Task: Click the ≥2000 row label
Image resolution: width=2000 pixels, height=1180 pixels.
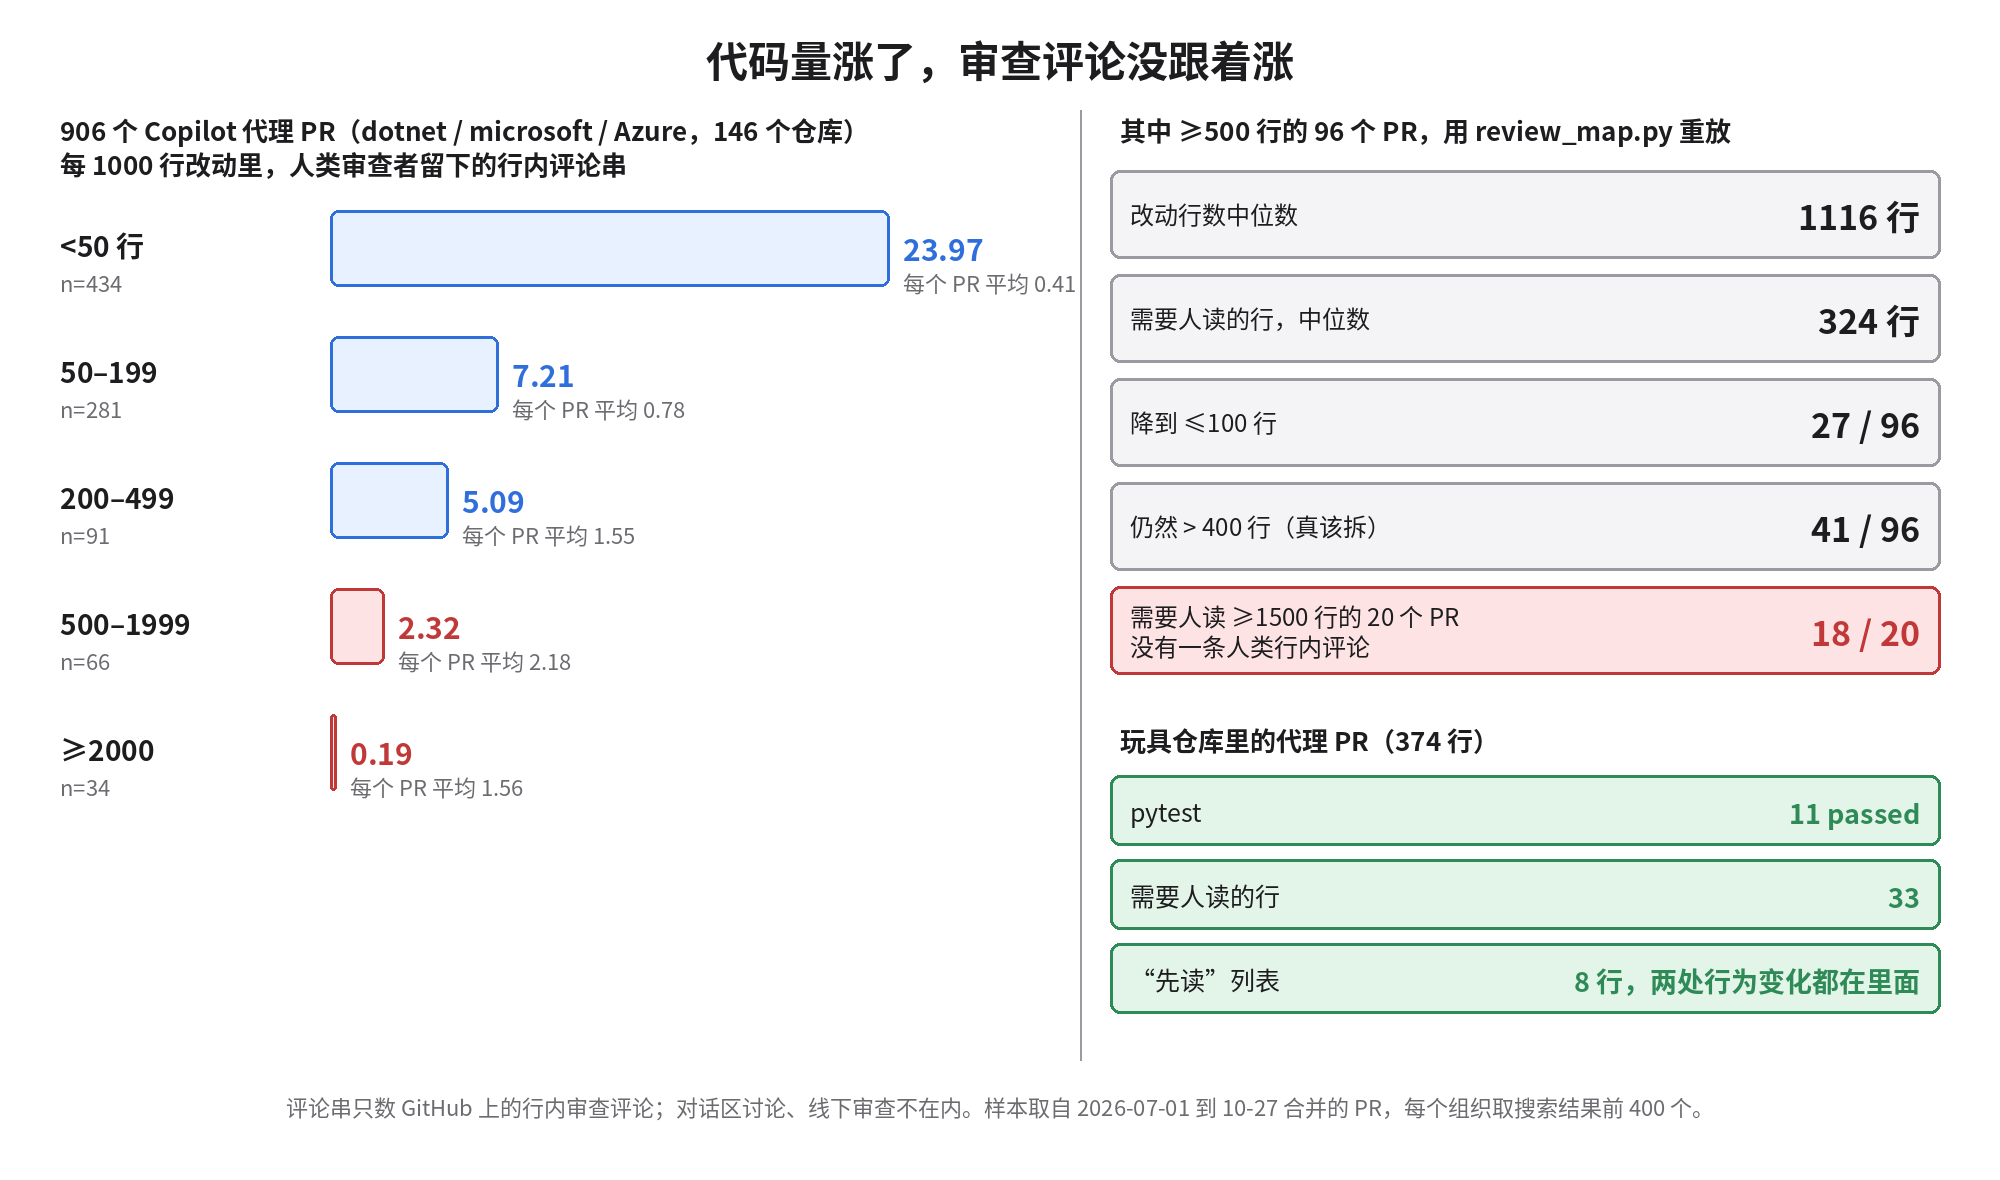Action: point(107,751)
